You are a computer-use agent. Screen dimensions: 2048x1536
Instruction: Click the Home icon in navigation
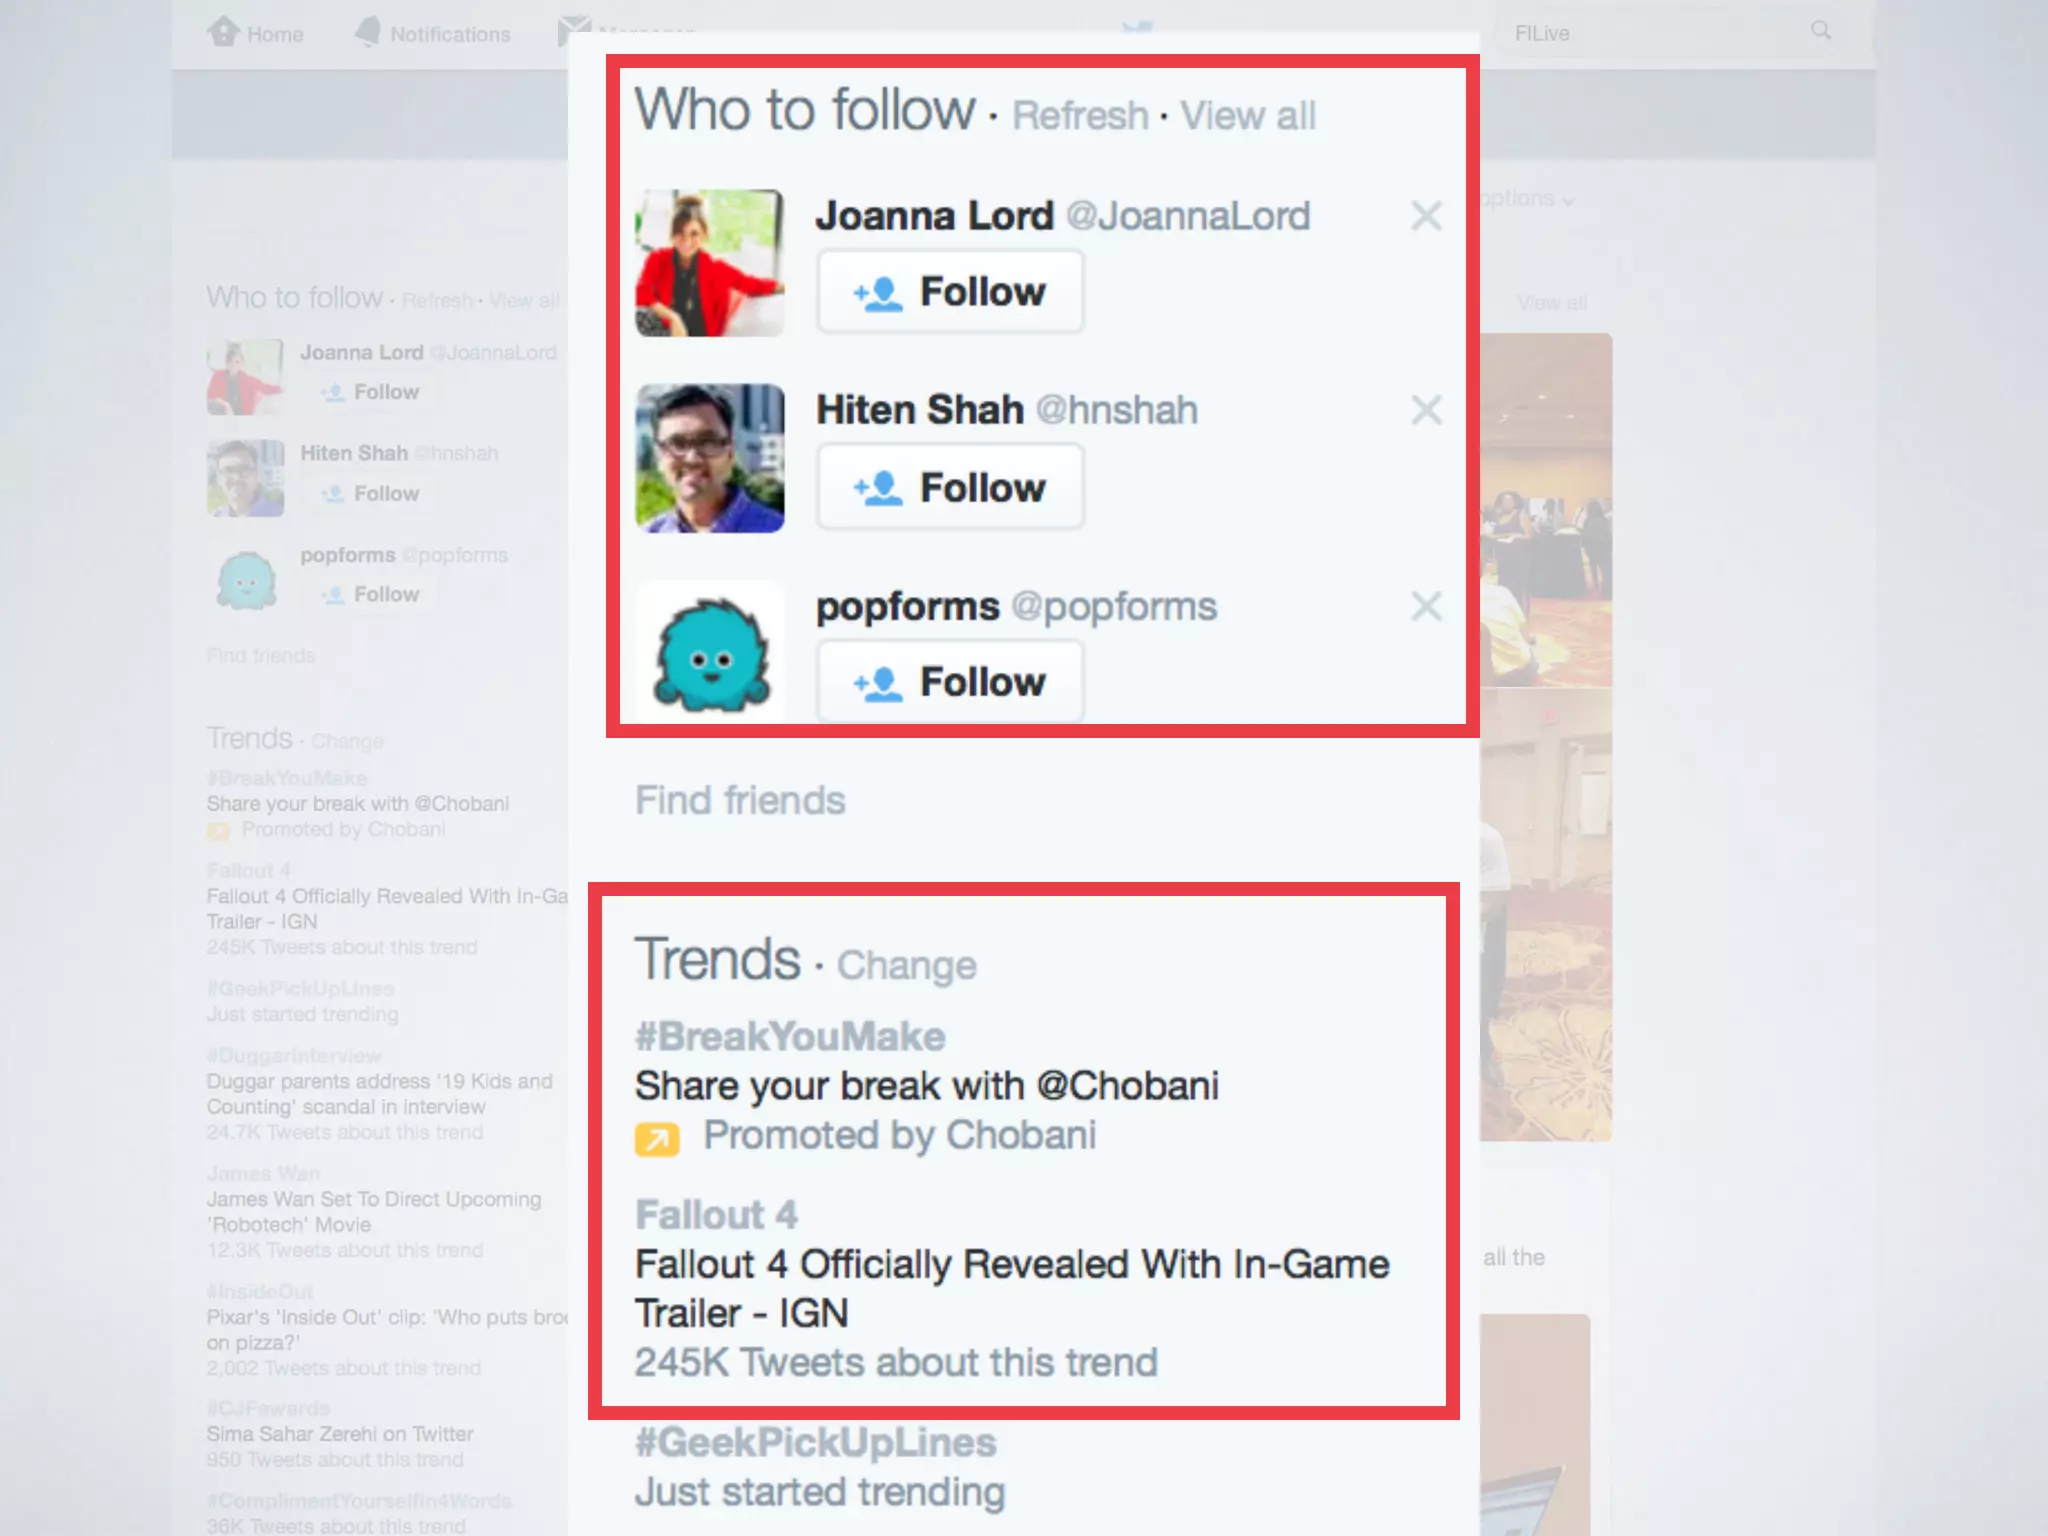coord(223,32)
